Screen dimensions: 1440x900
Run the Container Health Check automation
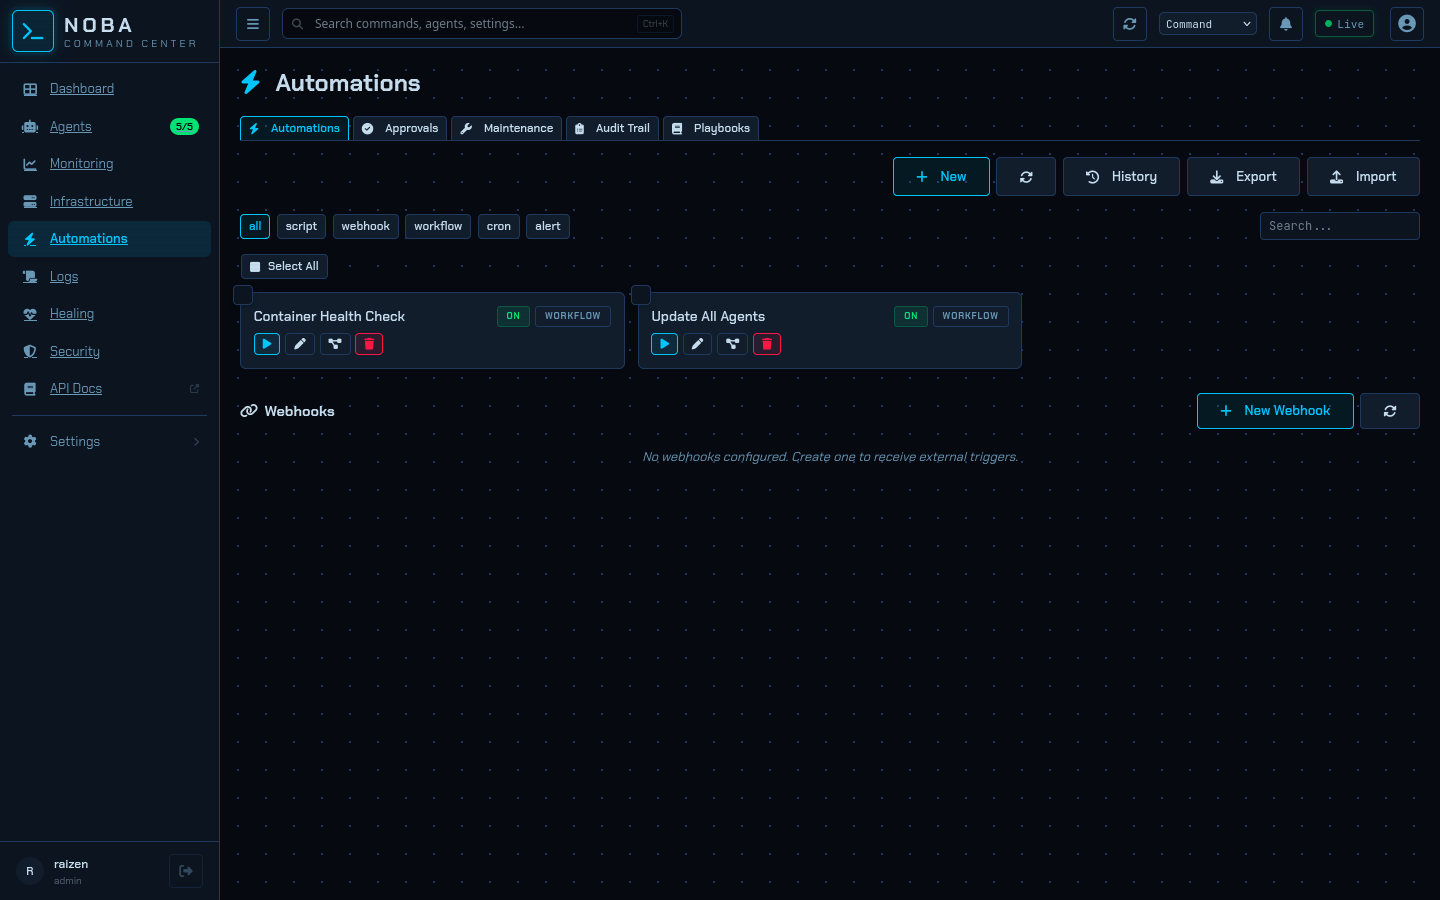[266, 344]
